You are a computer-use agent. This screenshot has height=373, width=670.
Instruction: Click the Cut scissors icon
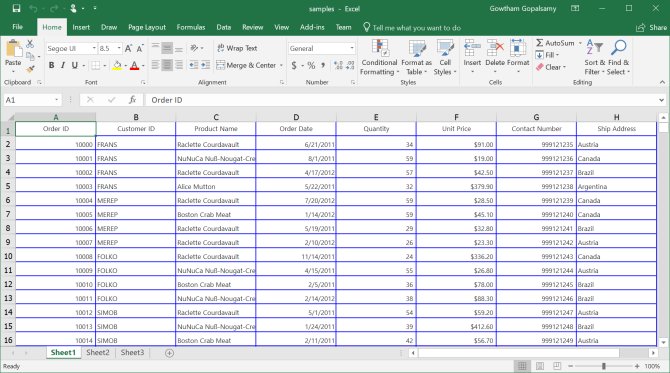tap(29, 44)
